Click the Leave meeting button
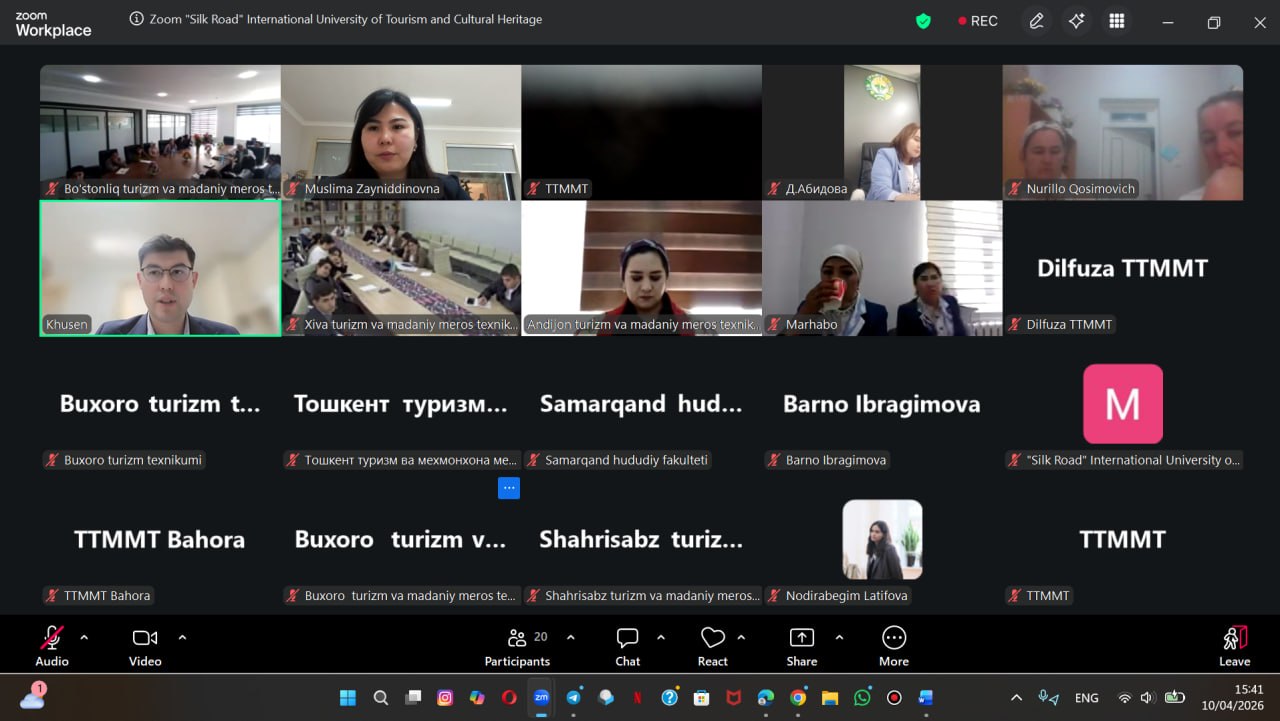This screenshot has height=721, width=1280. (x=1234, y=645)
